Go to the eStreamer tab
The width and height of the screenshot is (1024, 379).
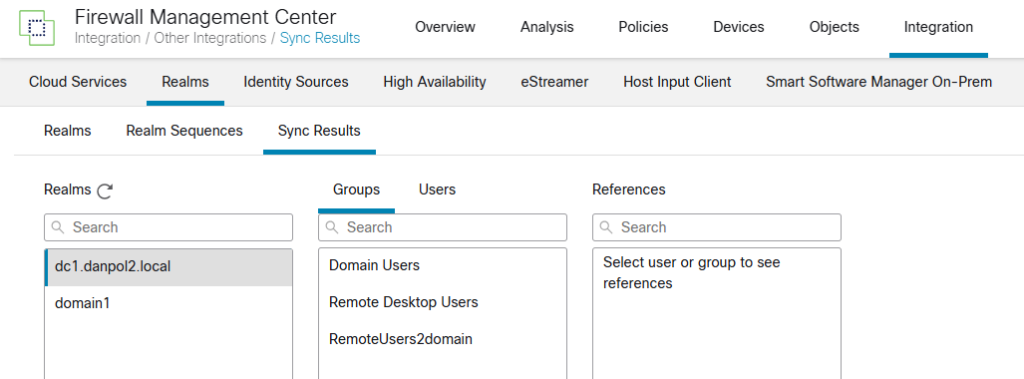tap(554, 82)
